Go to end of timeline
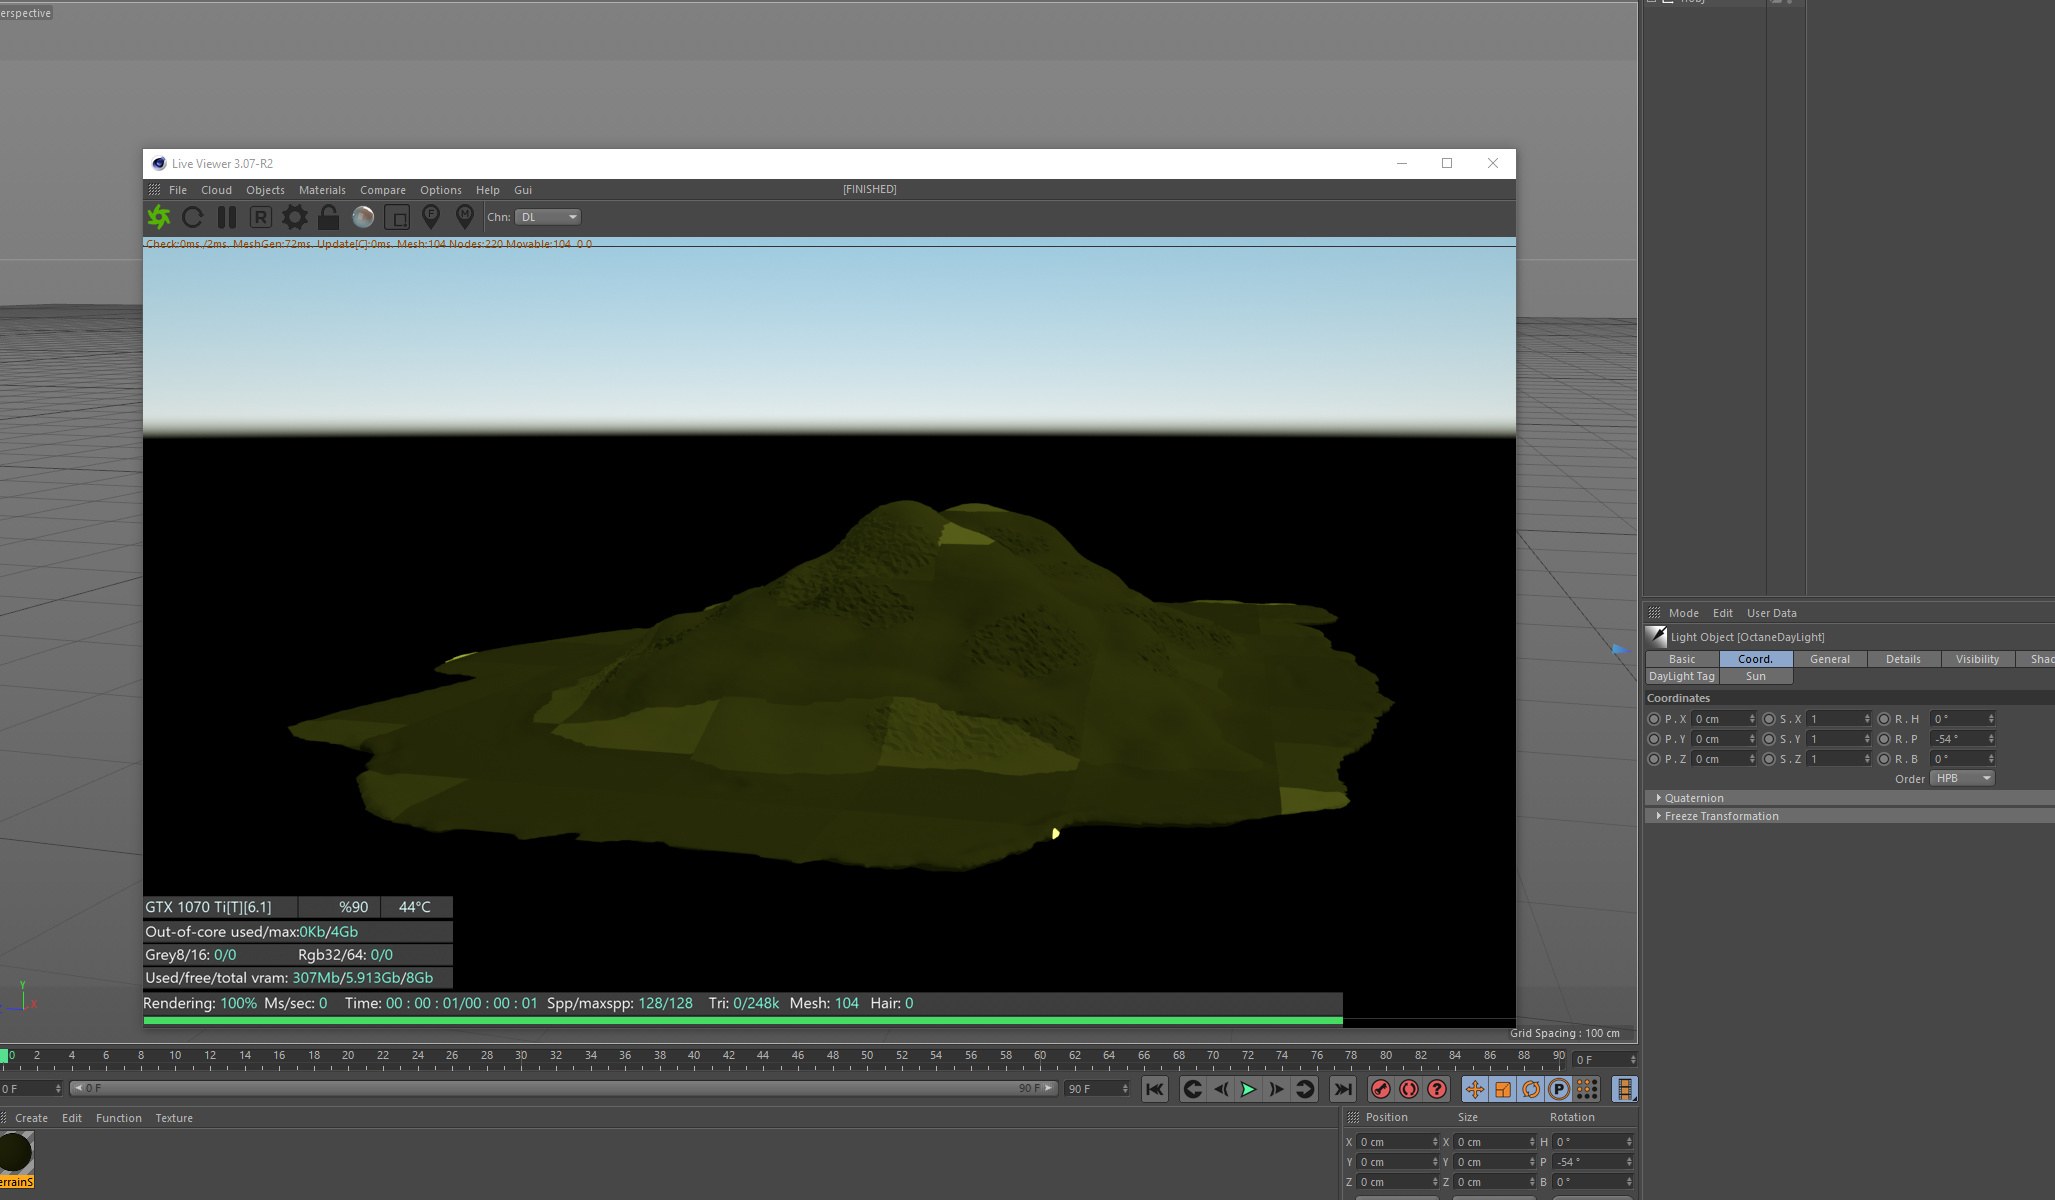Viewport: 2055px width, 1200px height. 1343,1089
